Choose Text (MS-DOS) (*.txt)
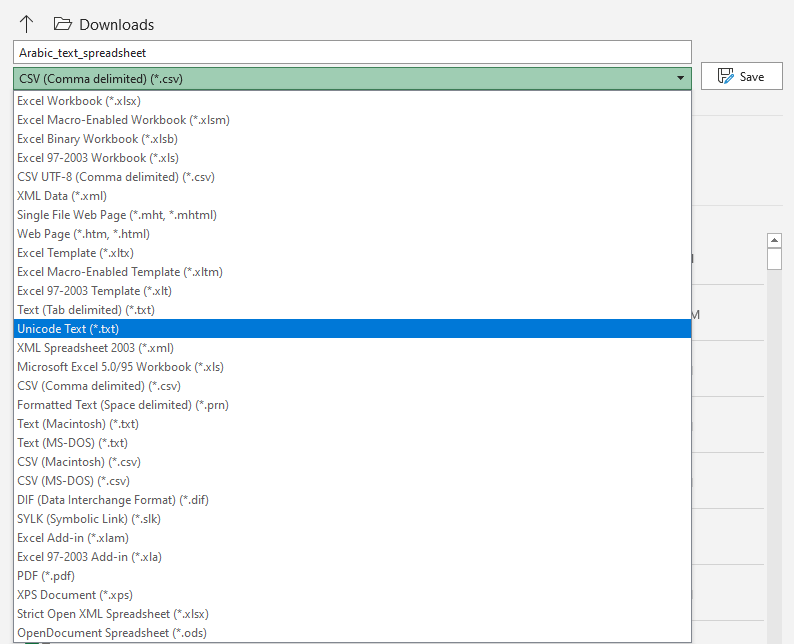The width and height of the screenshot is (794, 644). tap(352, 442)
